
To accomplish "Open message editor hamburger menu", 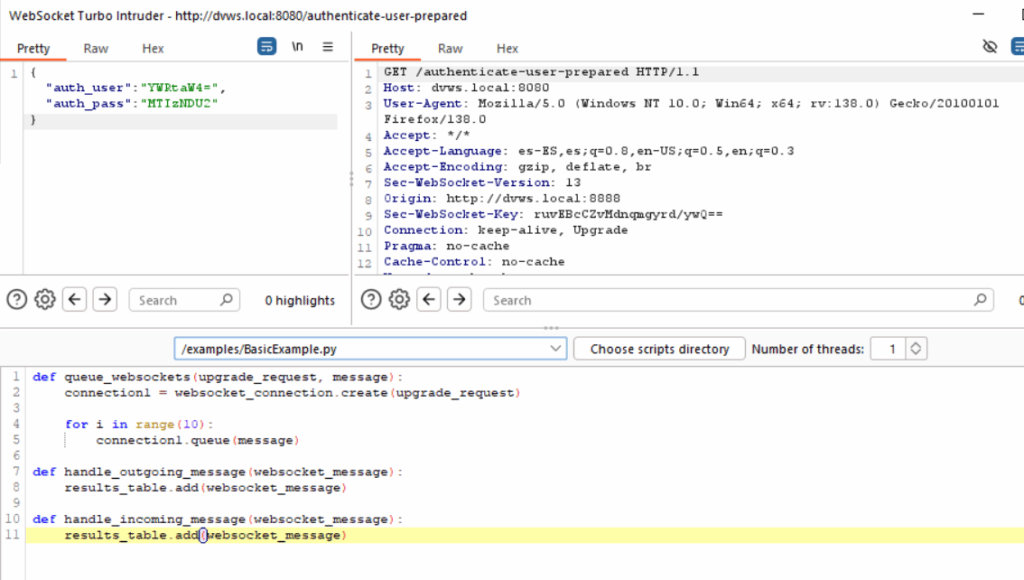I will [328, 46].
